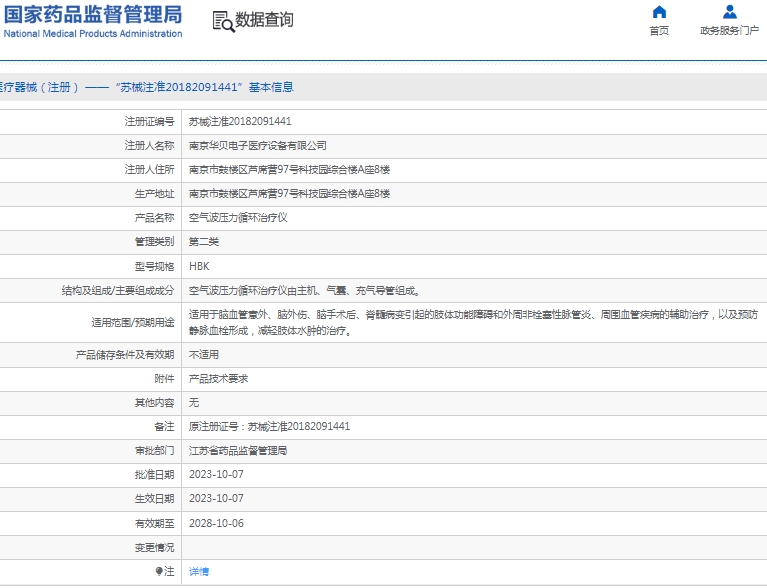Screen dimensions: 767x588
Task: Click the 适用范围 intended use paragraph
Action: (x=473, y=322)
